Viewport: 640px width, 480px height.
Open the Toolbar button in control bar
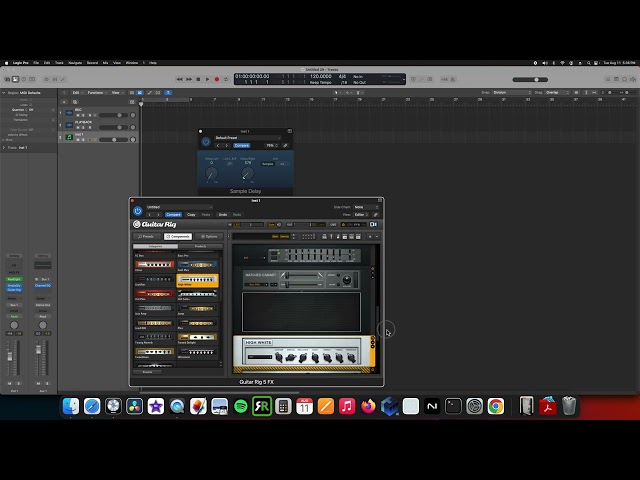click(32, 79)
